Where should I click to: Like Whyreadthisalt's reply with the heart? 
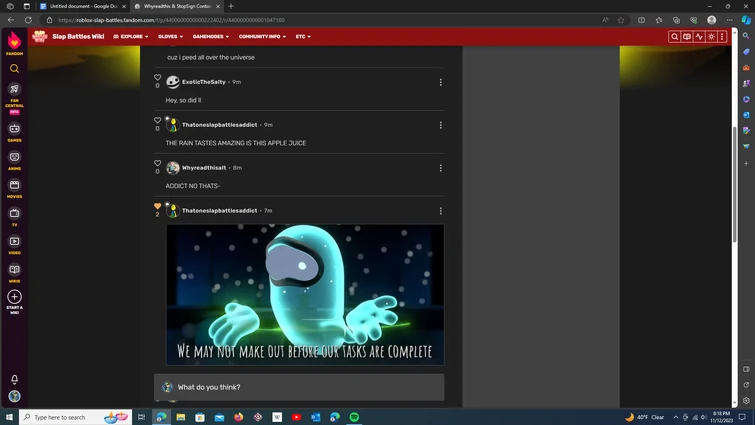(x=157, y=164)
